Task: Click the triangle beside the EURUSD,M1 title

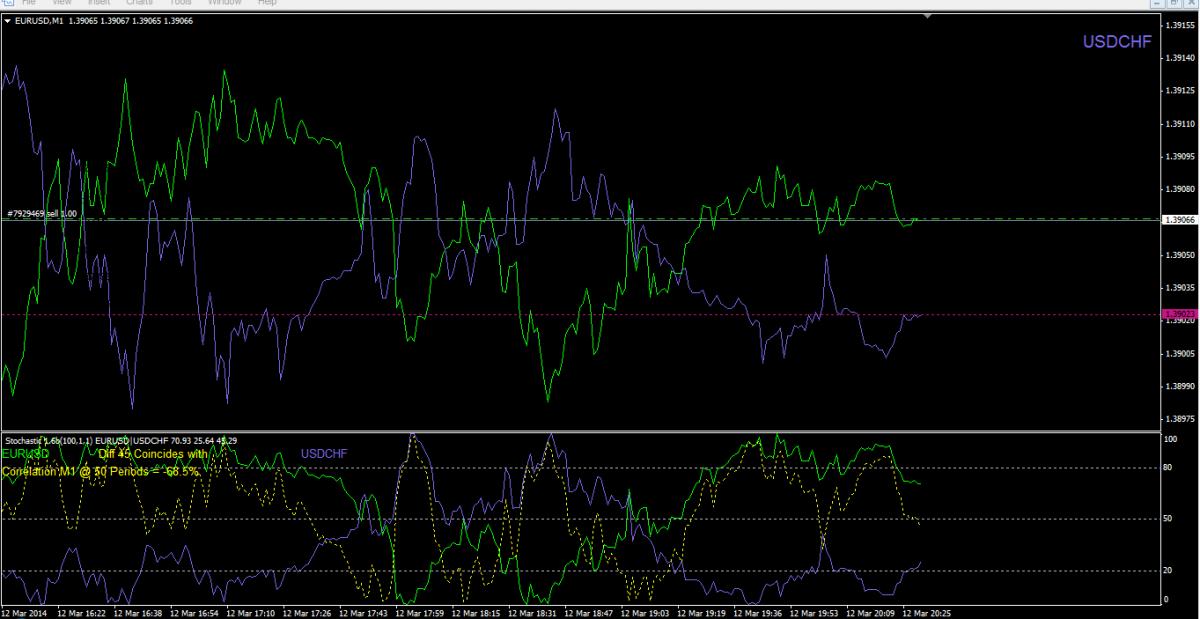Action: tap(8, 19)
